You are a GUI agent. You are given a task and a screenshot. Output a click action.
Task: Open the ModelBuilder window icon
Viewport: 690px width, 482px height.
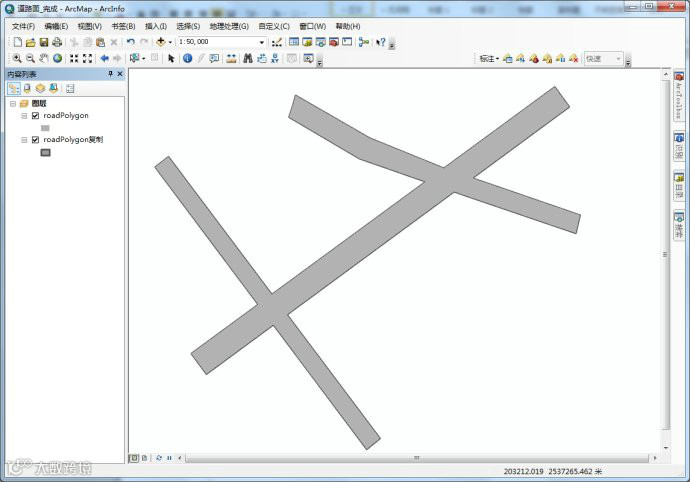click(363, 42)
